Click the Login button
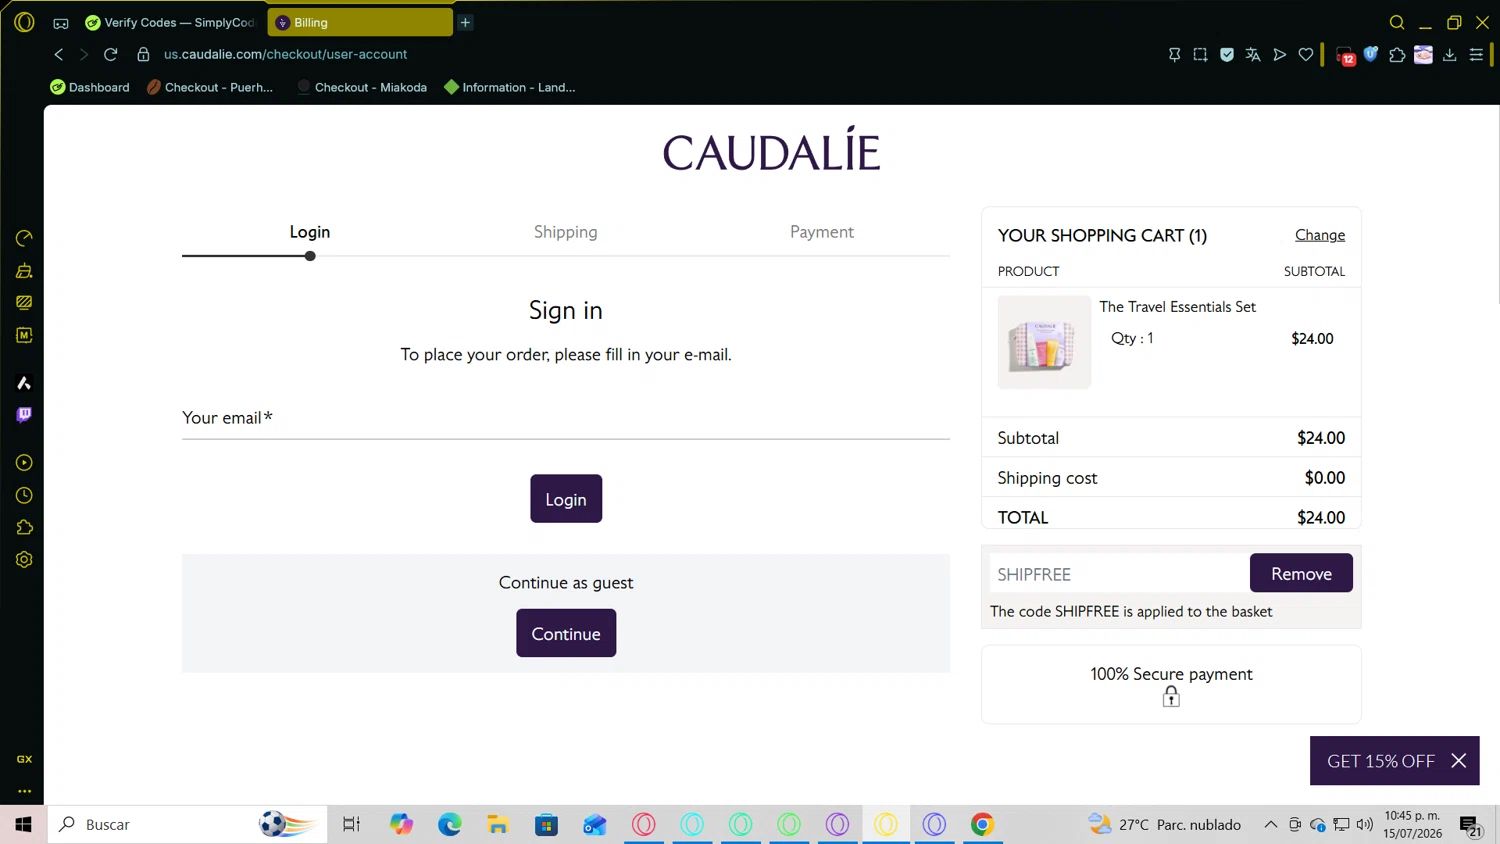This screenshot has width=1500, height=844. click(x=566, y=499)
